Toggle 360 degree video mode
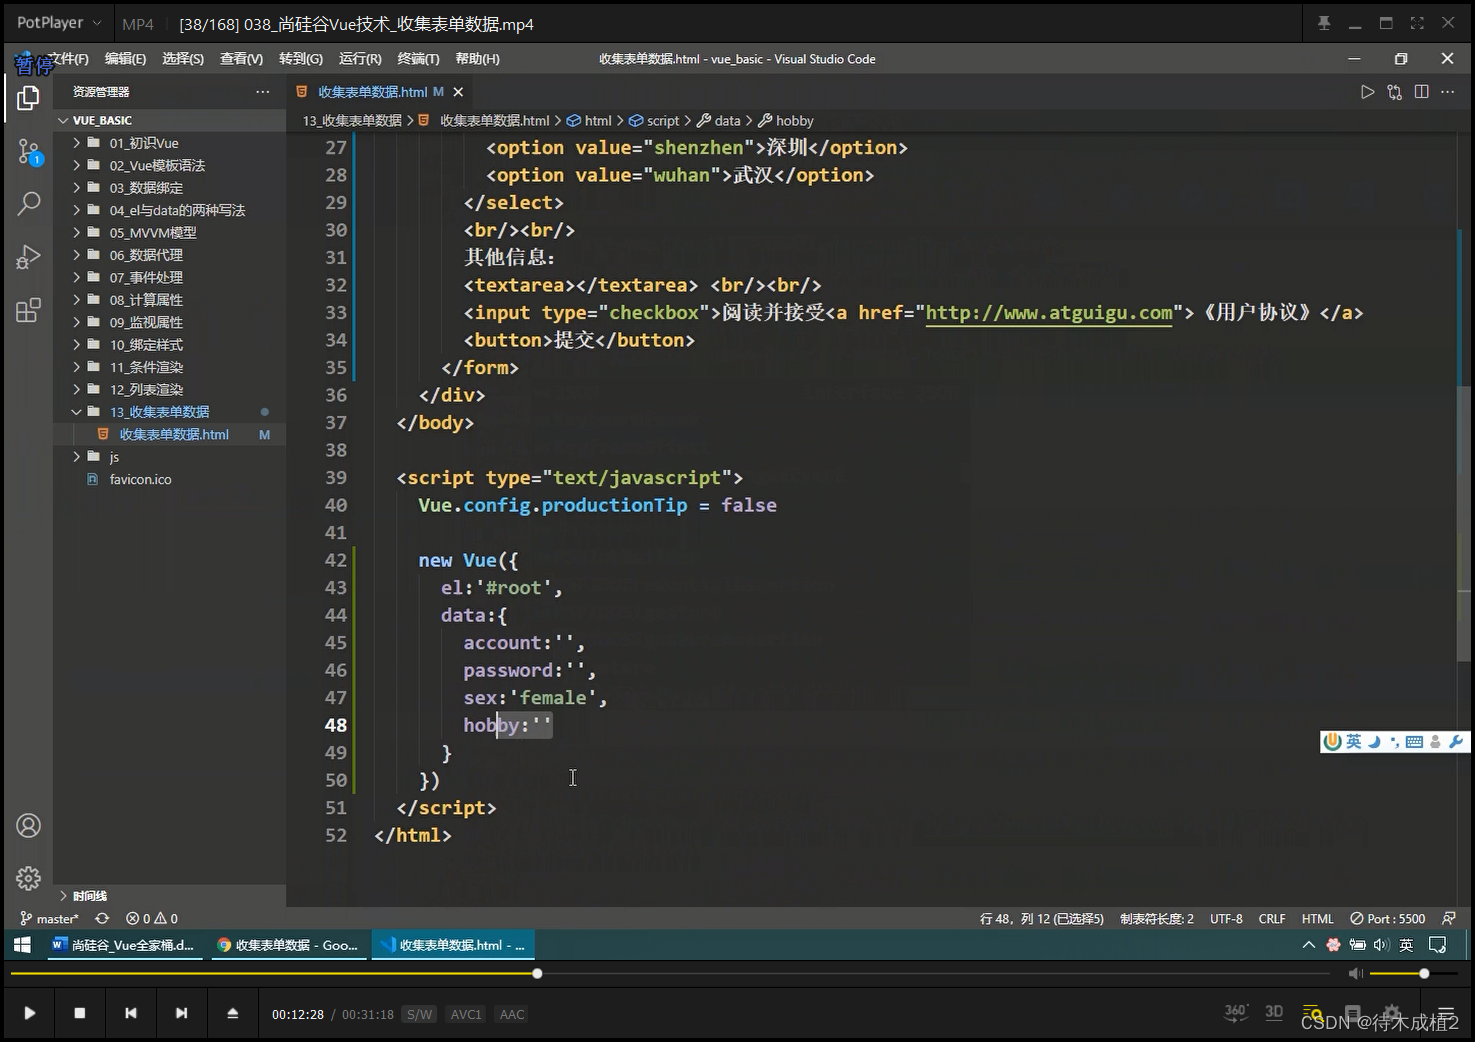The width and height of the screenshot is (1475, 1042). pos(1236,1012)
